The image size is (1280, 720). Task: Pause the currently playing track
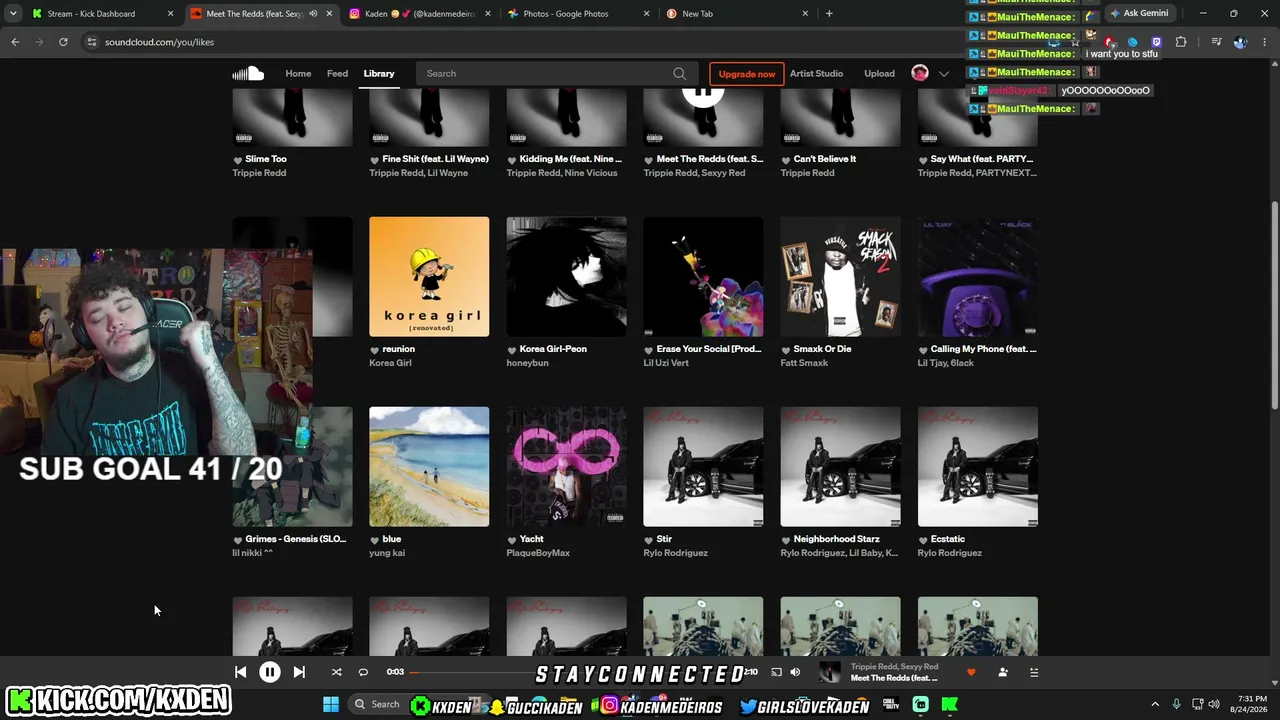pyautogui.click(x=270, y=672)
